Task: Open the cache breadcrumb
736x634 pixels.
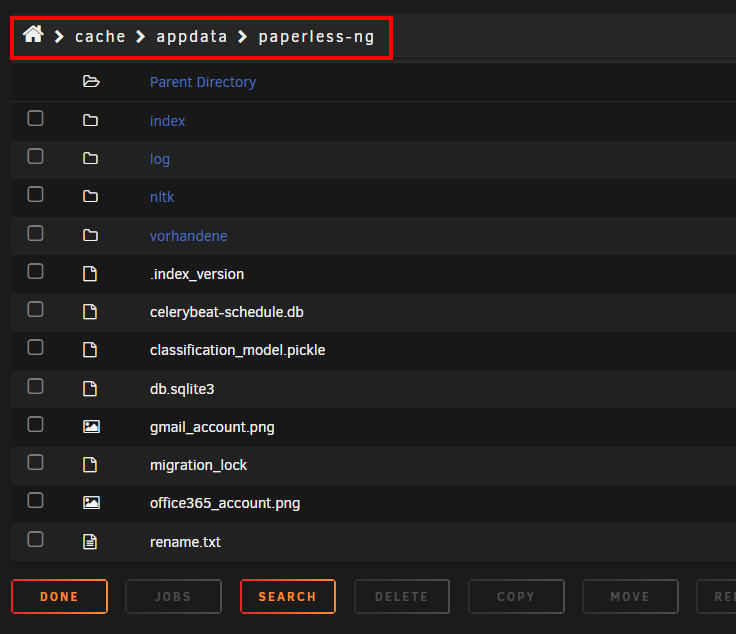Action: 100,37
